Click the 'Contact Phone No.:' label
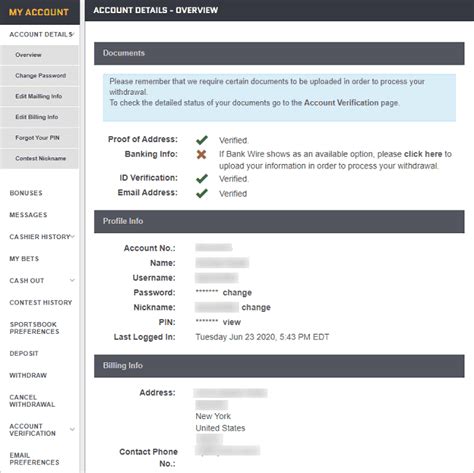 coord(148,458)
